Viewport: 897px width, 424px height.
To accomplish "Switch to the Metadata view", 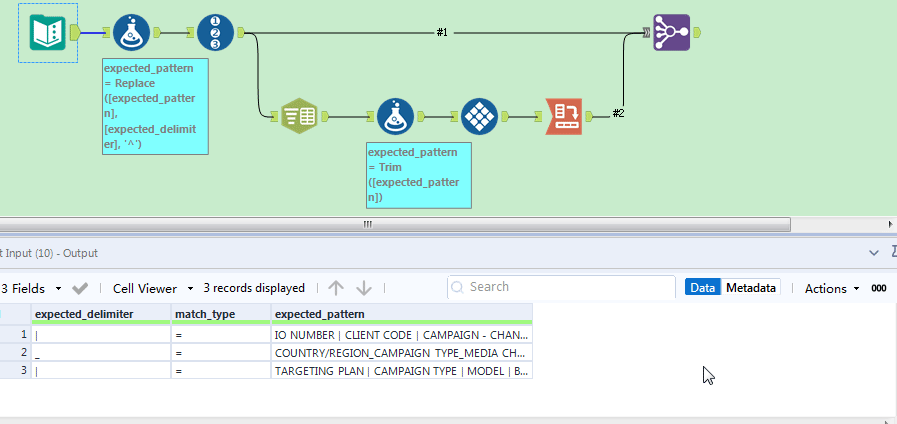I will (x=751, y=288).
